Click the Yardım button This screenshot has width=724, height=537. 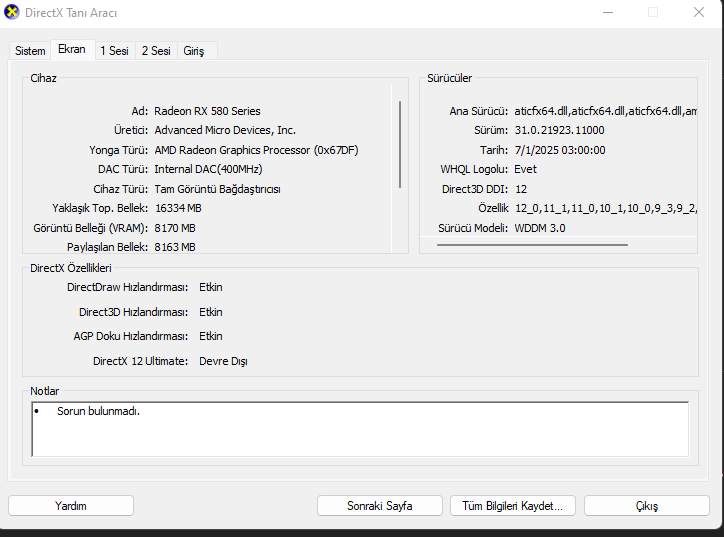tap(71, 506)
